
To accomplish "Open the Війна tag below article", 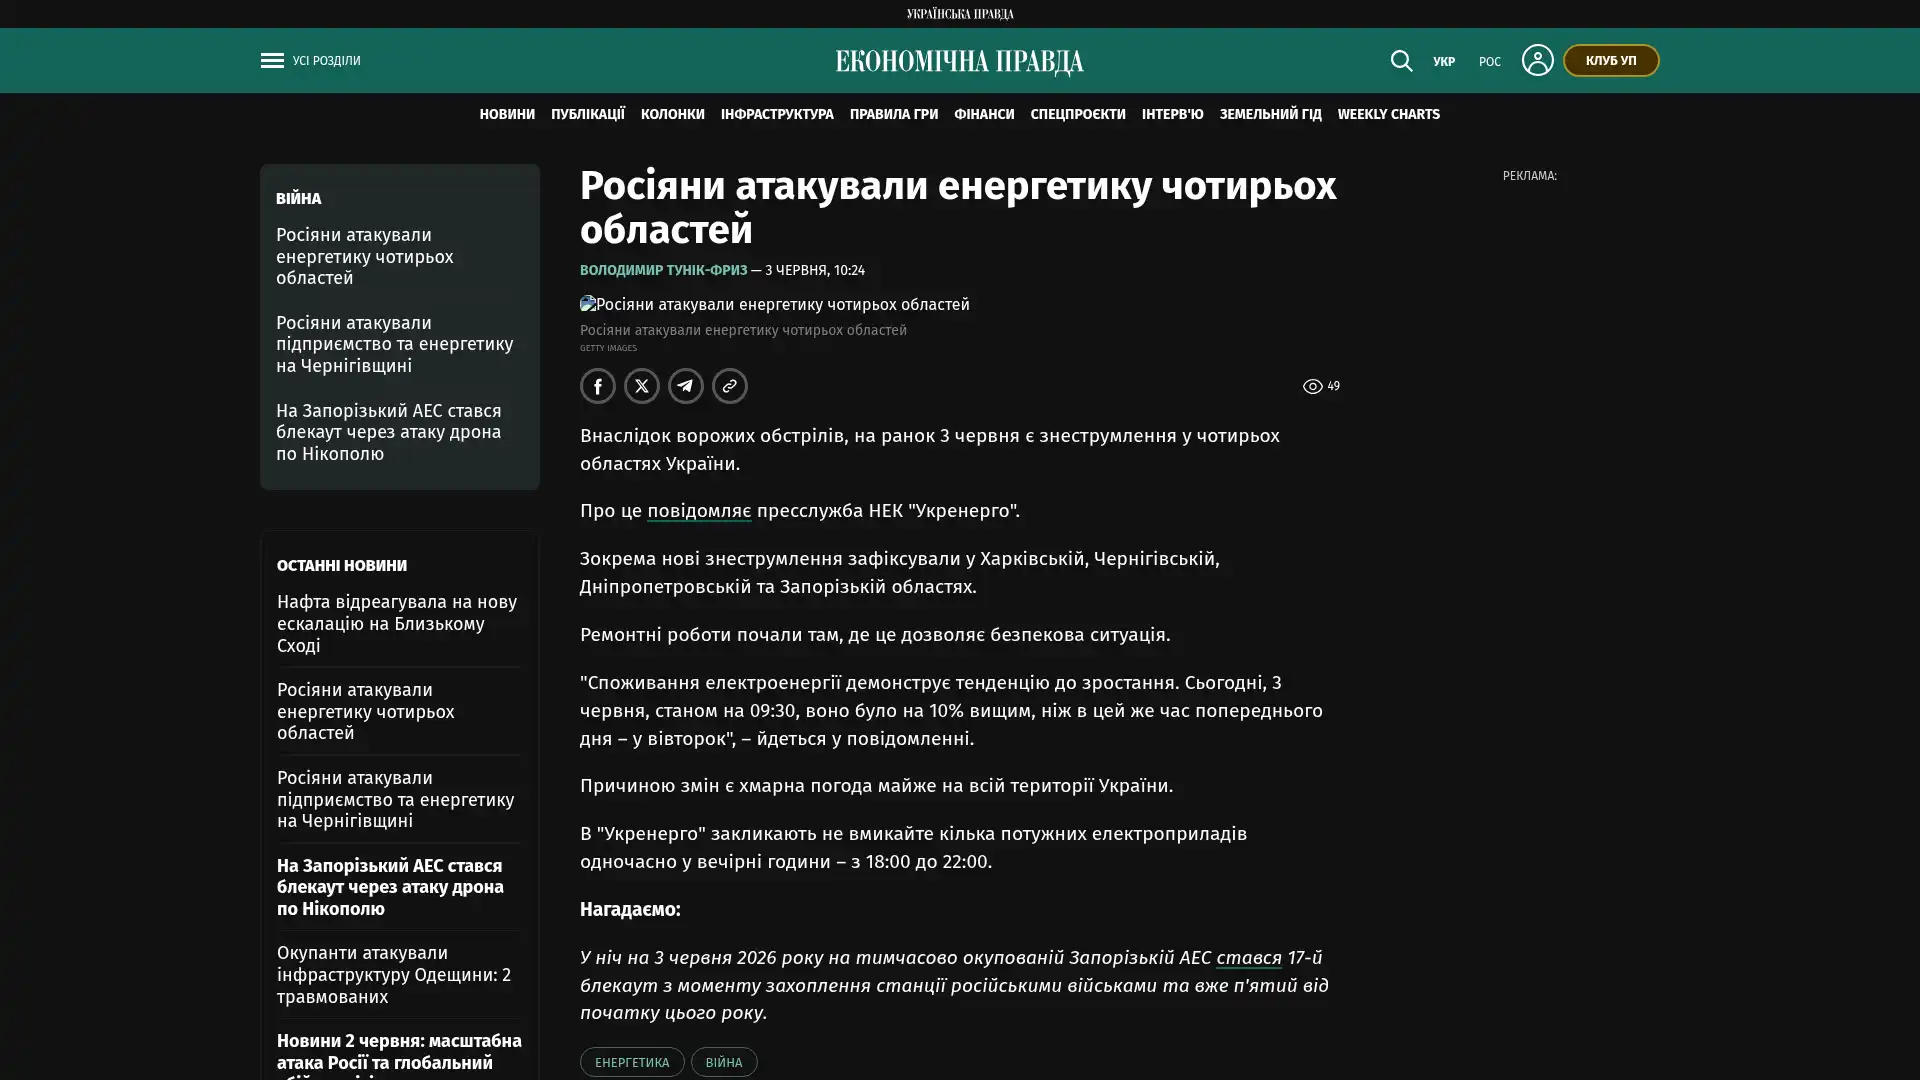I will tap(724, 1062).
